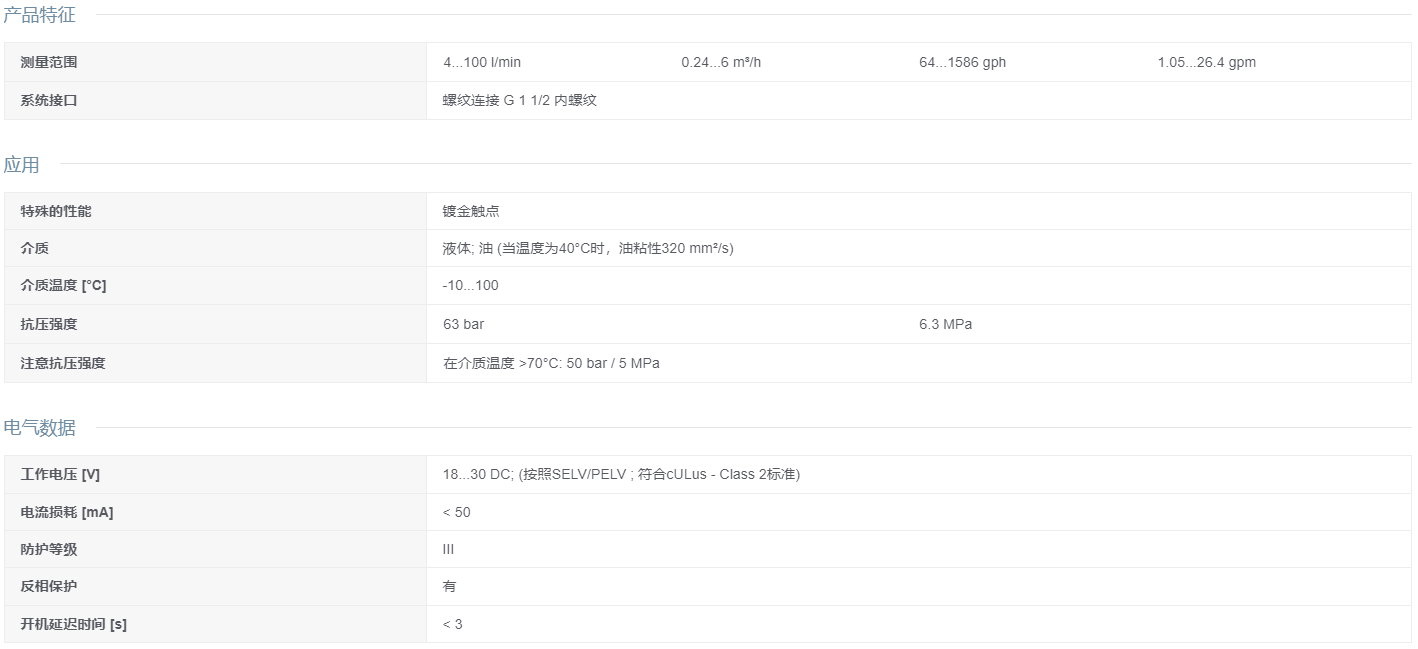Image resolution: width=1418 pixels, height=649 pixels.
Task: Select the 电流损耗 [mA] label
Action: pyautogui.click(x=67, y=512)
